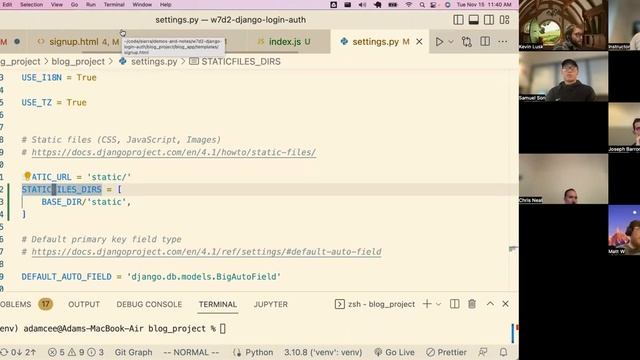Screen dimensions: 640x360
Task: Open the View menu
Action: [x=57, y=4]
